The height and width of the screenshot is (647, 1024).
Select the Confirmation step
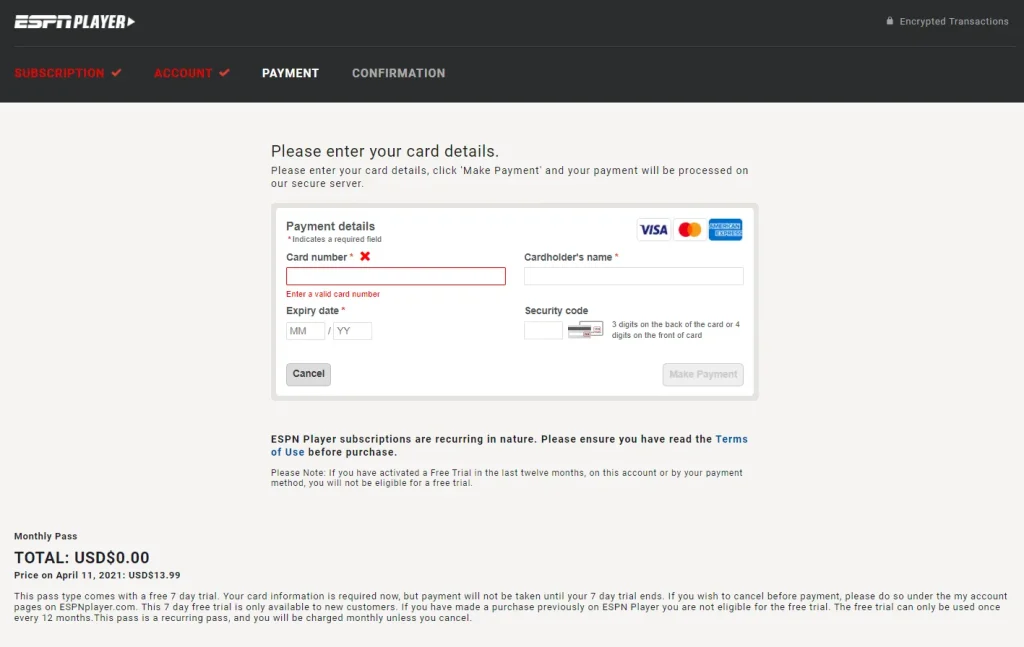click(x=398, y=73)
